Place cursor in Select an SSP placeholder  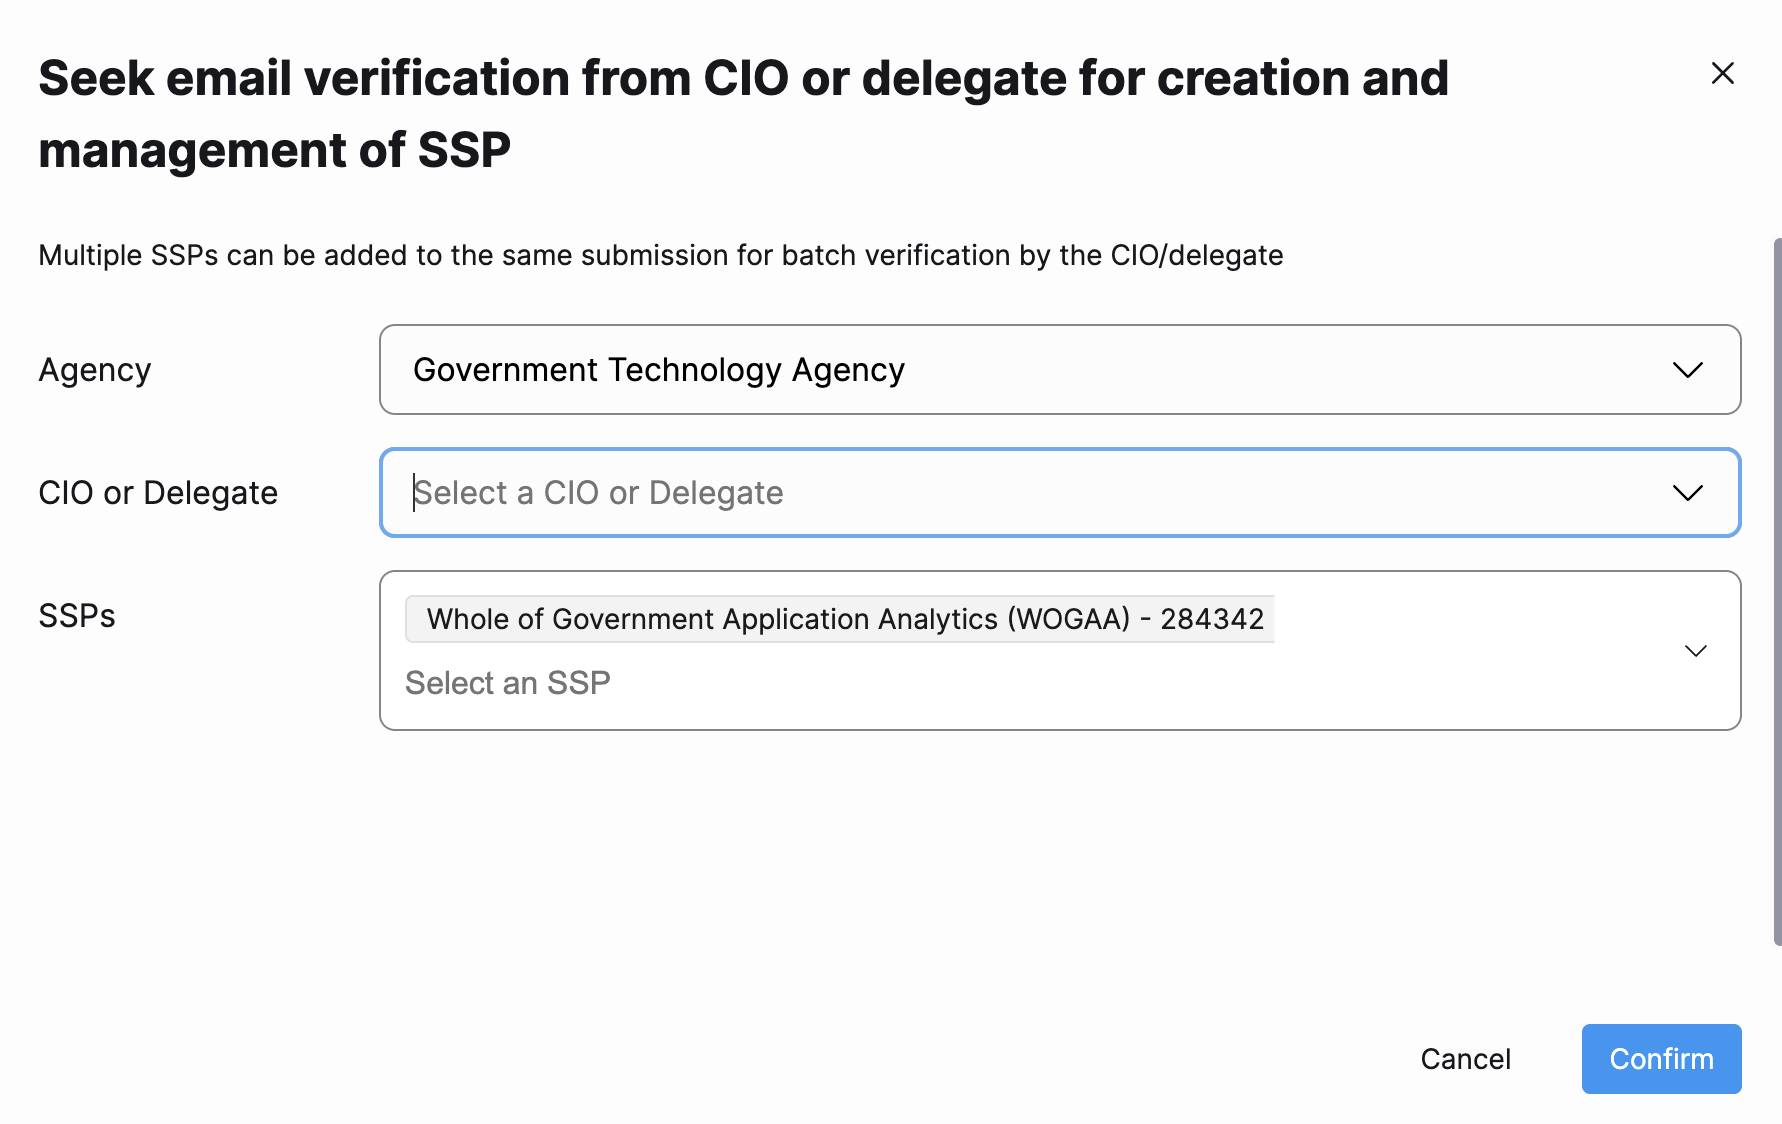[508, 683]
